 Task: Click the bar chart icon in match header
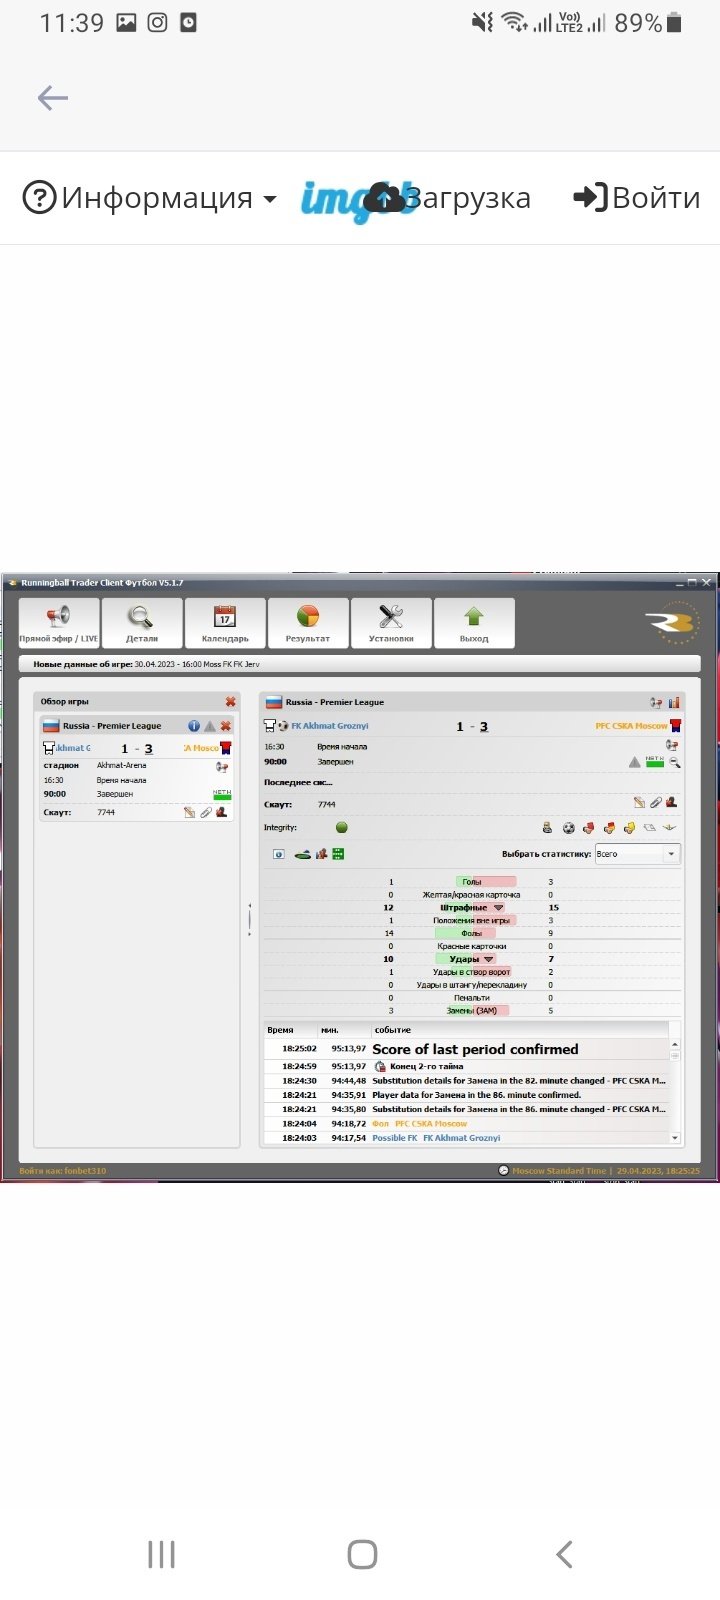coord(674,702)
